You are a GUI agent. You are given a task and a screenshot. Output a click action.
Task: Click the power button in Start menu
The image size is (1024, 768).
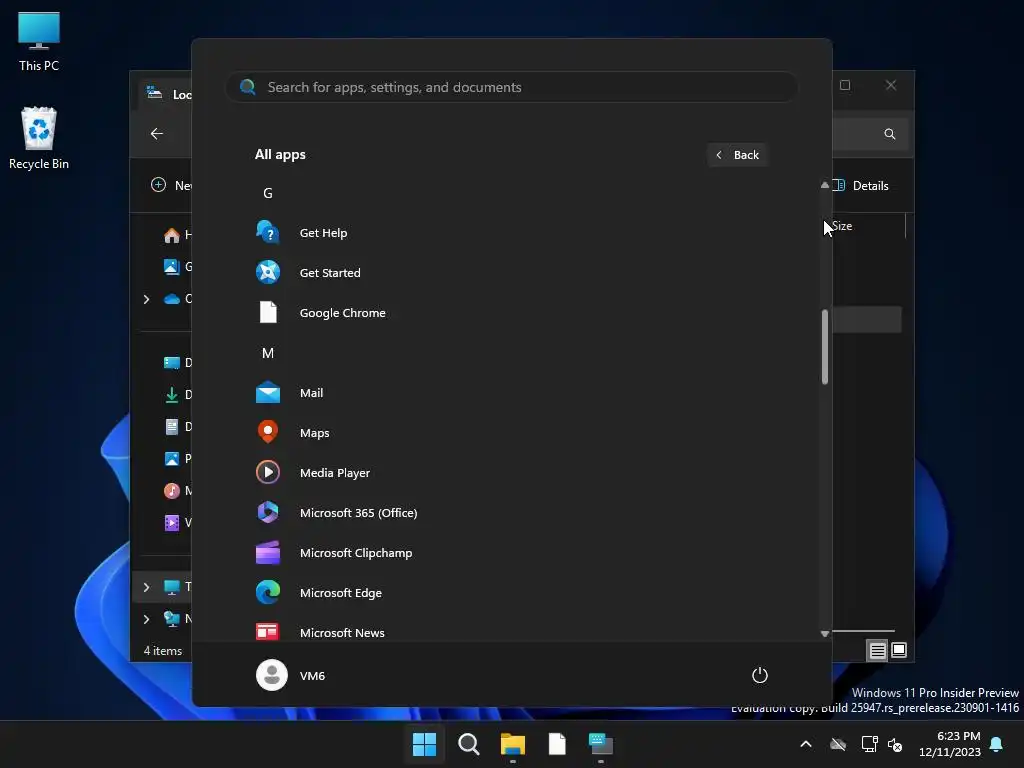(760, 675)
